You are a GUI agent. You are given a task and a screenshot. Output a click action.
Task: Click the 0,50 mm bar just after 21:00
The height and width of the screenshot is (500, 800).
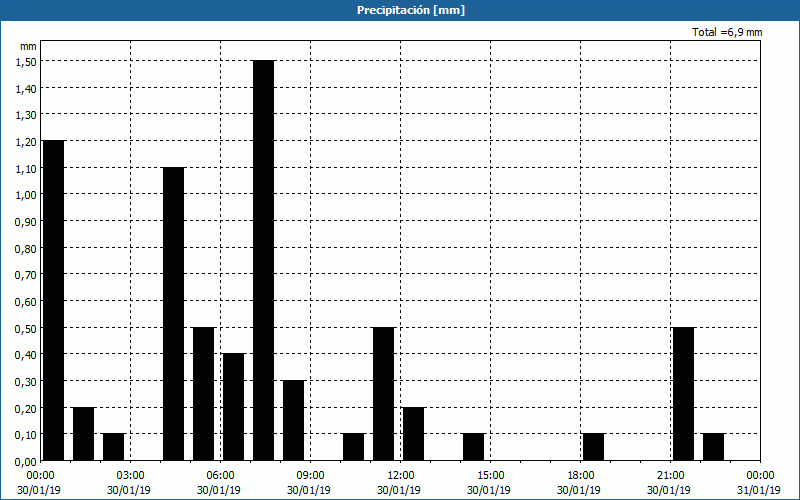[684, 394]
